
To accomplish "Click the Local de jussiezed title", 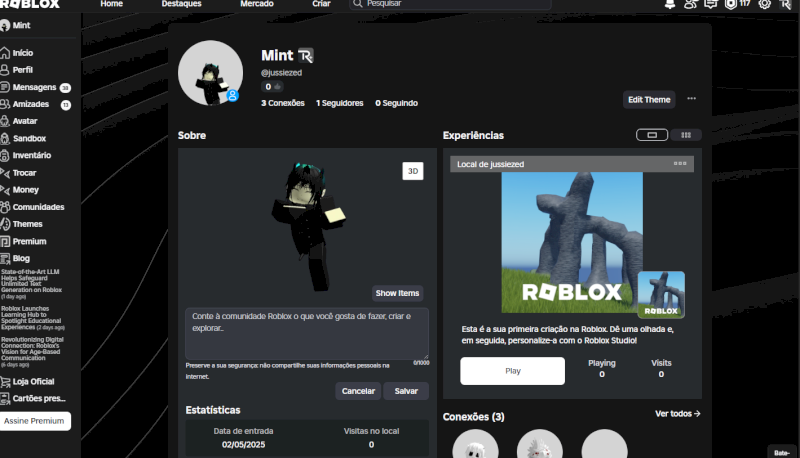I will 490,164.
